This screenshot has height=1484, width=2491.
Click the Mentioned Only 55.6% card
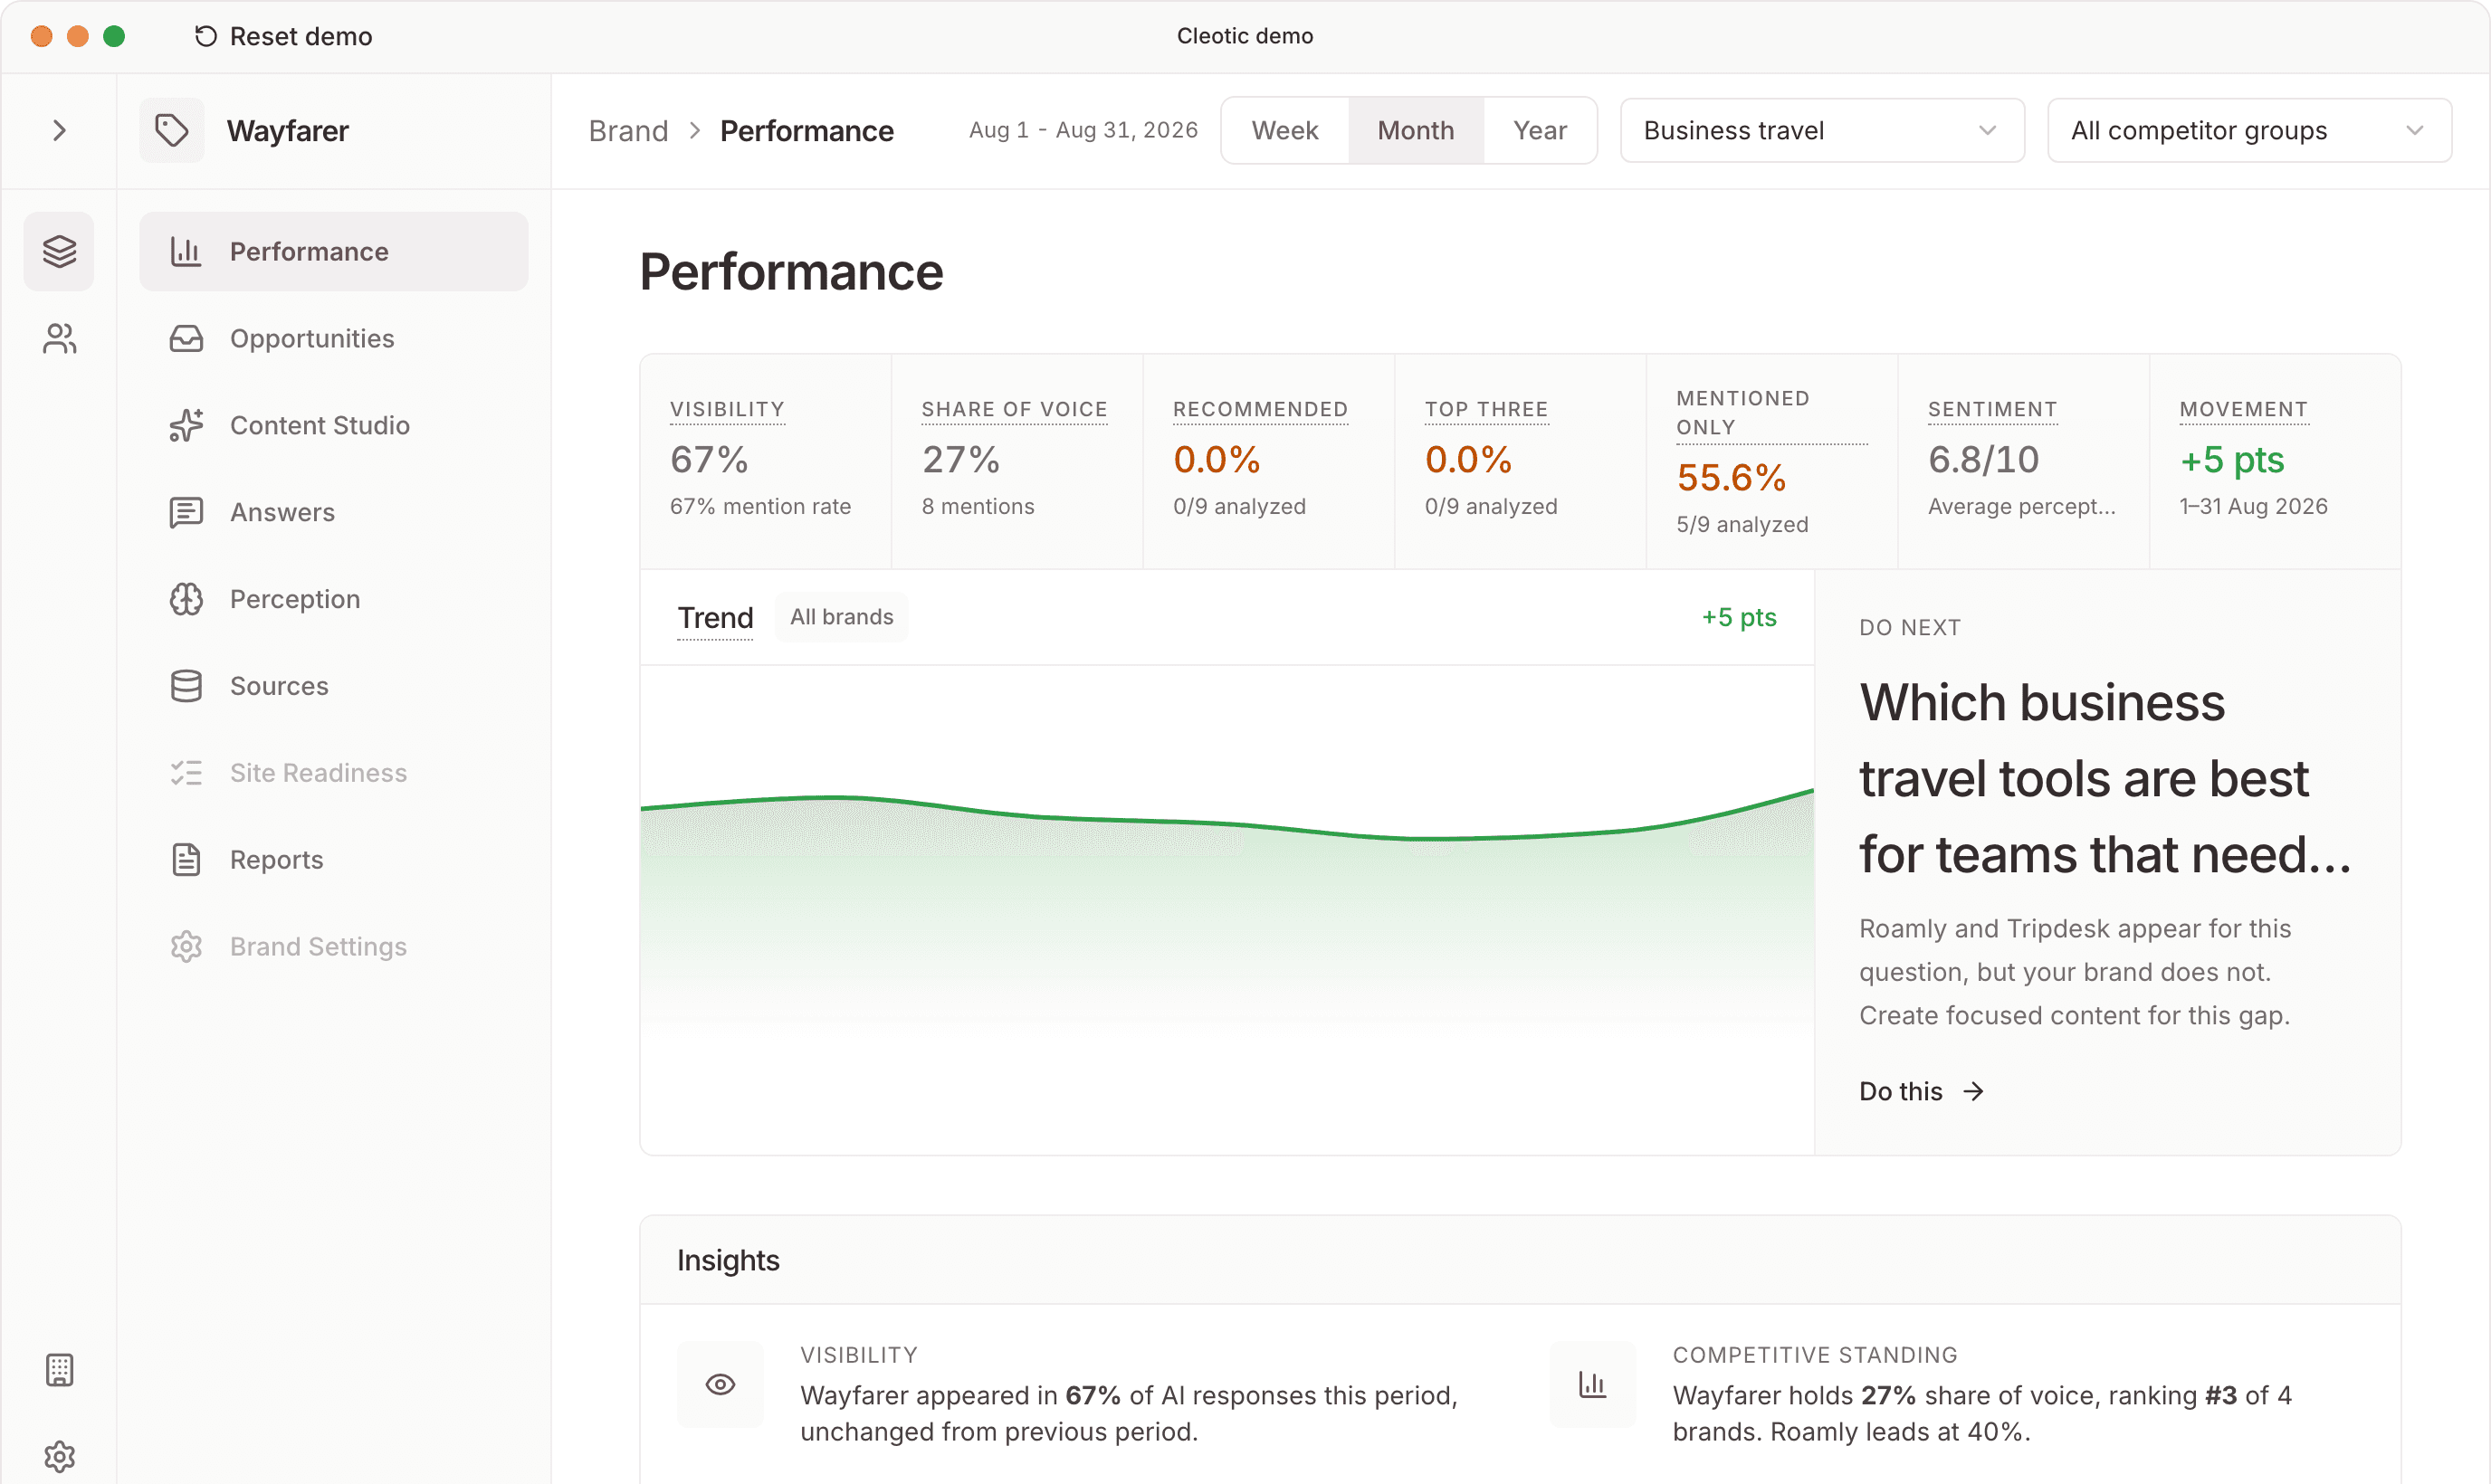tap(1772, 461)
